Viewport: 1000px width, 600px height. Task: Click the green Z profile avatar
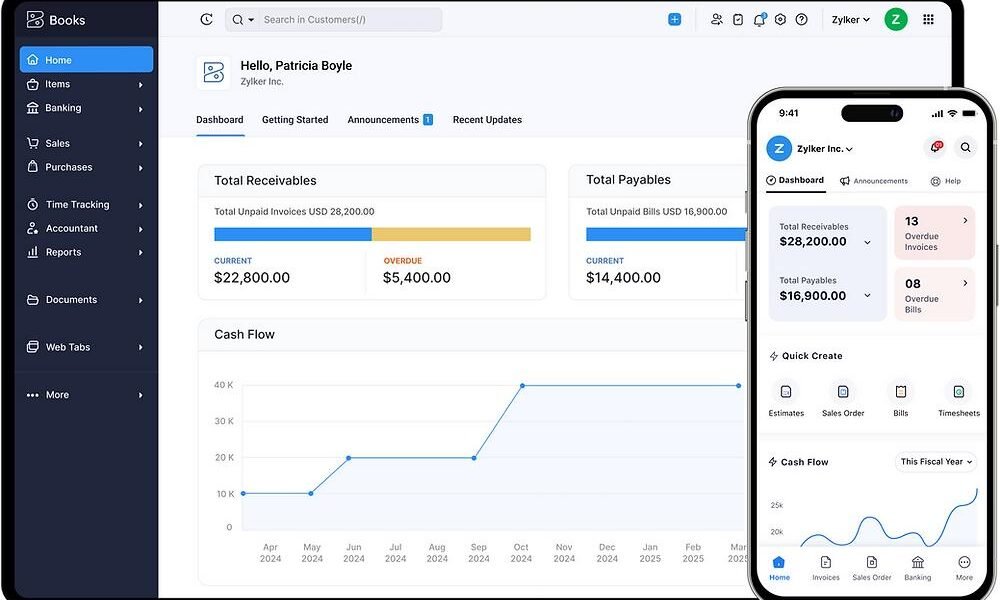[x=896, y=20]
